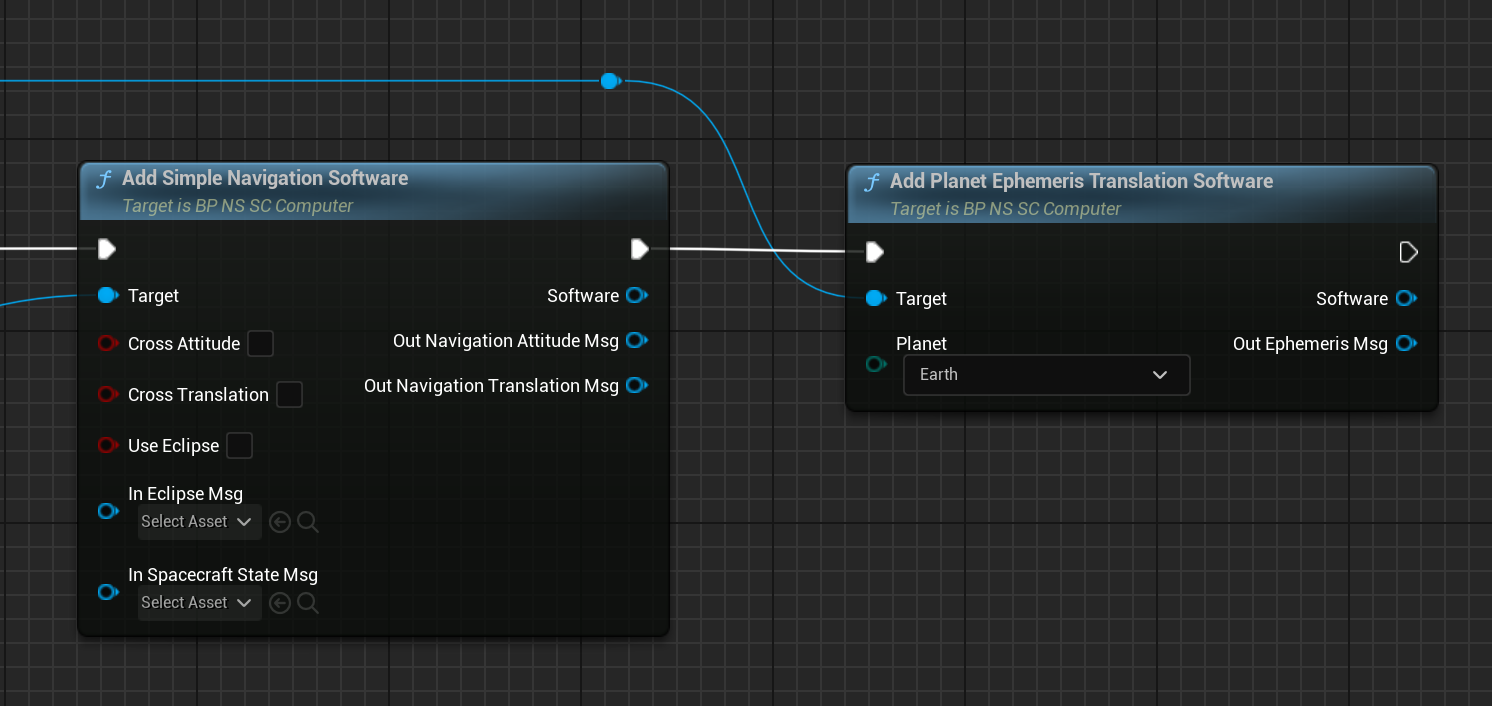Image resolution: width=1492 pixels, height=706 pixels.
Task: Open In Eclipse Msg Select Asset dropdown
Action: click(198, 522)
